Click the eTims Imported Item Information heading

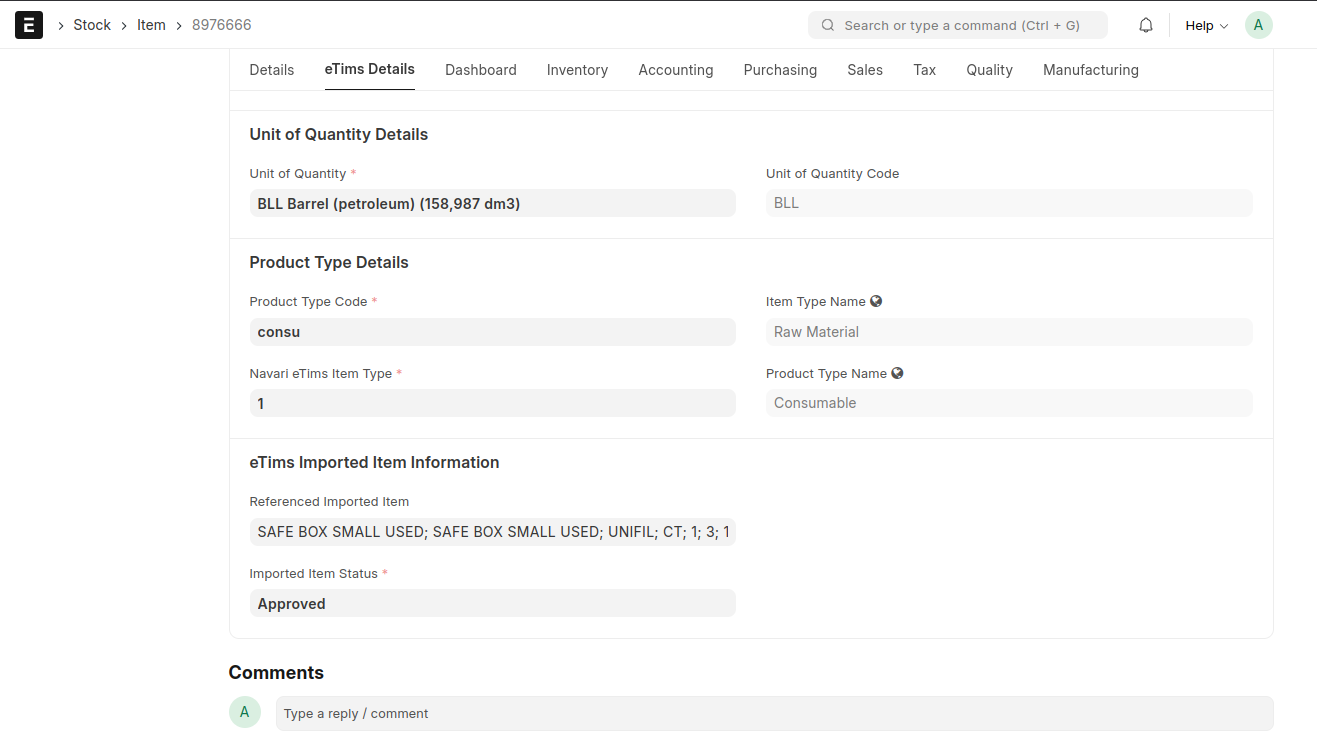coord(374,462)
